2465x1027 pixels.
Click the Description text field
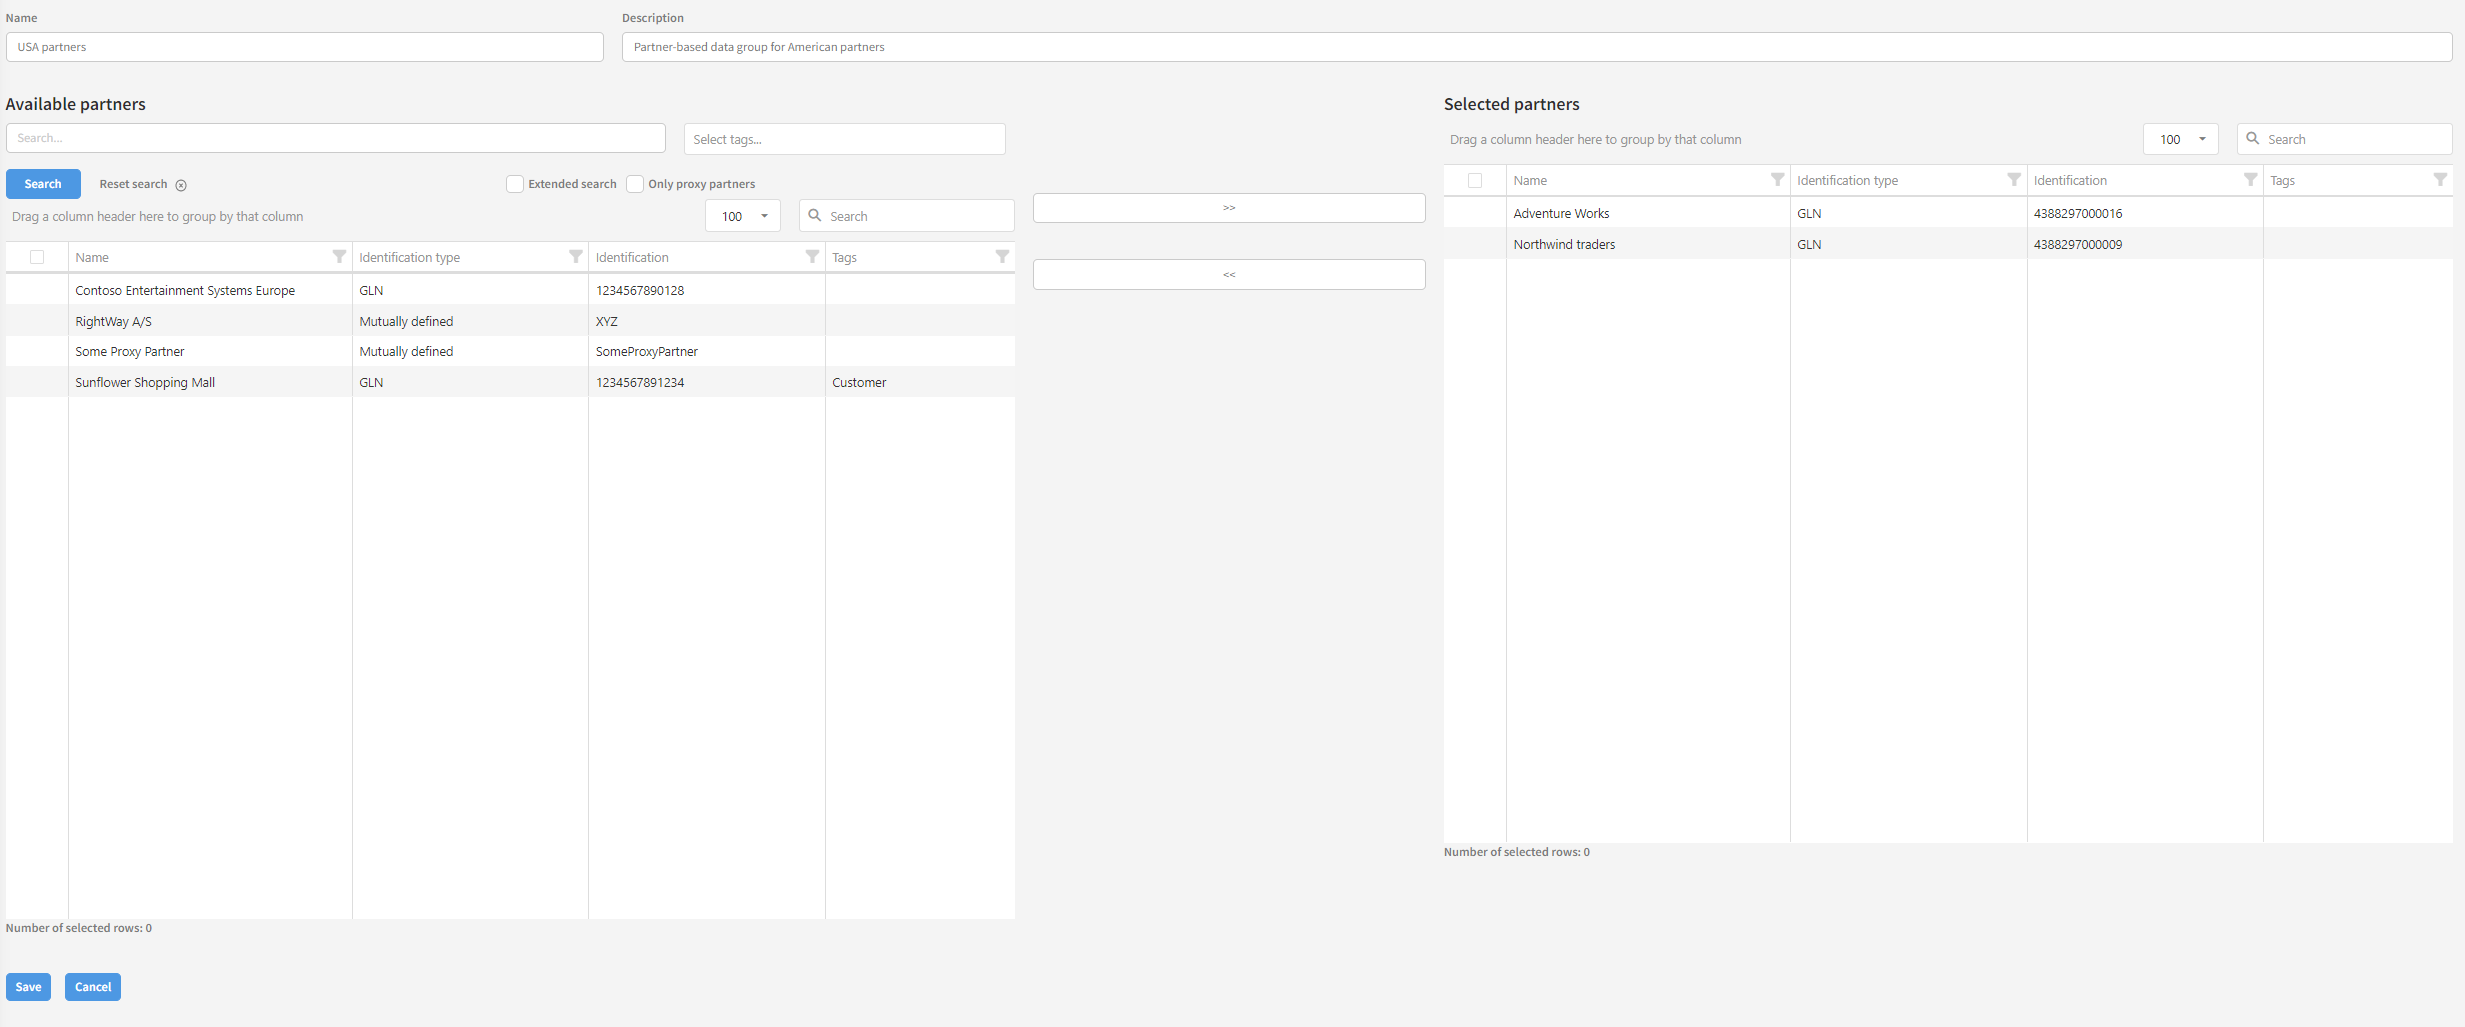click(x=1536, y=47)
